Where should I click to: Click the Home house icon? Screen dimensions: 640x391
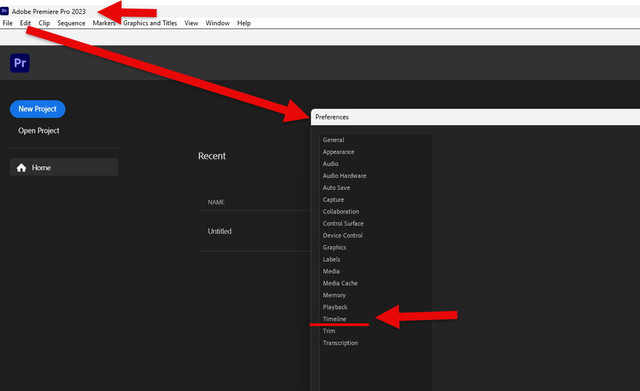click(x=21, y=167)
